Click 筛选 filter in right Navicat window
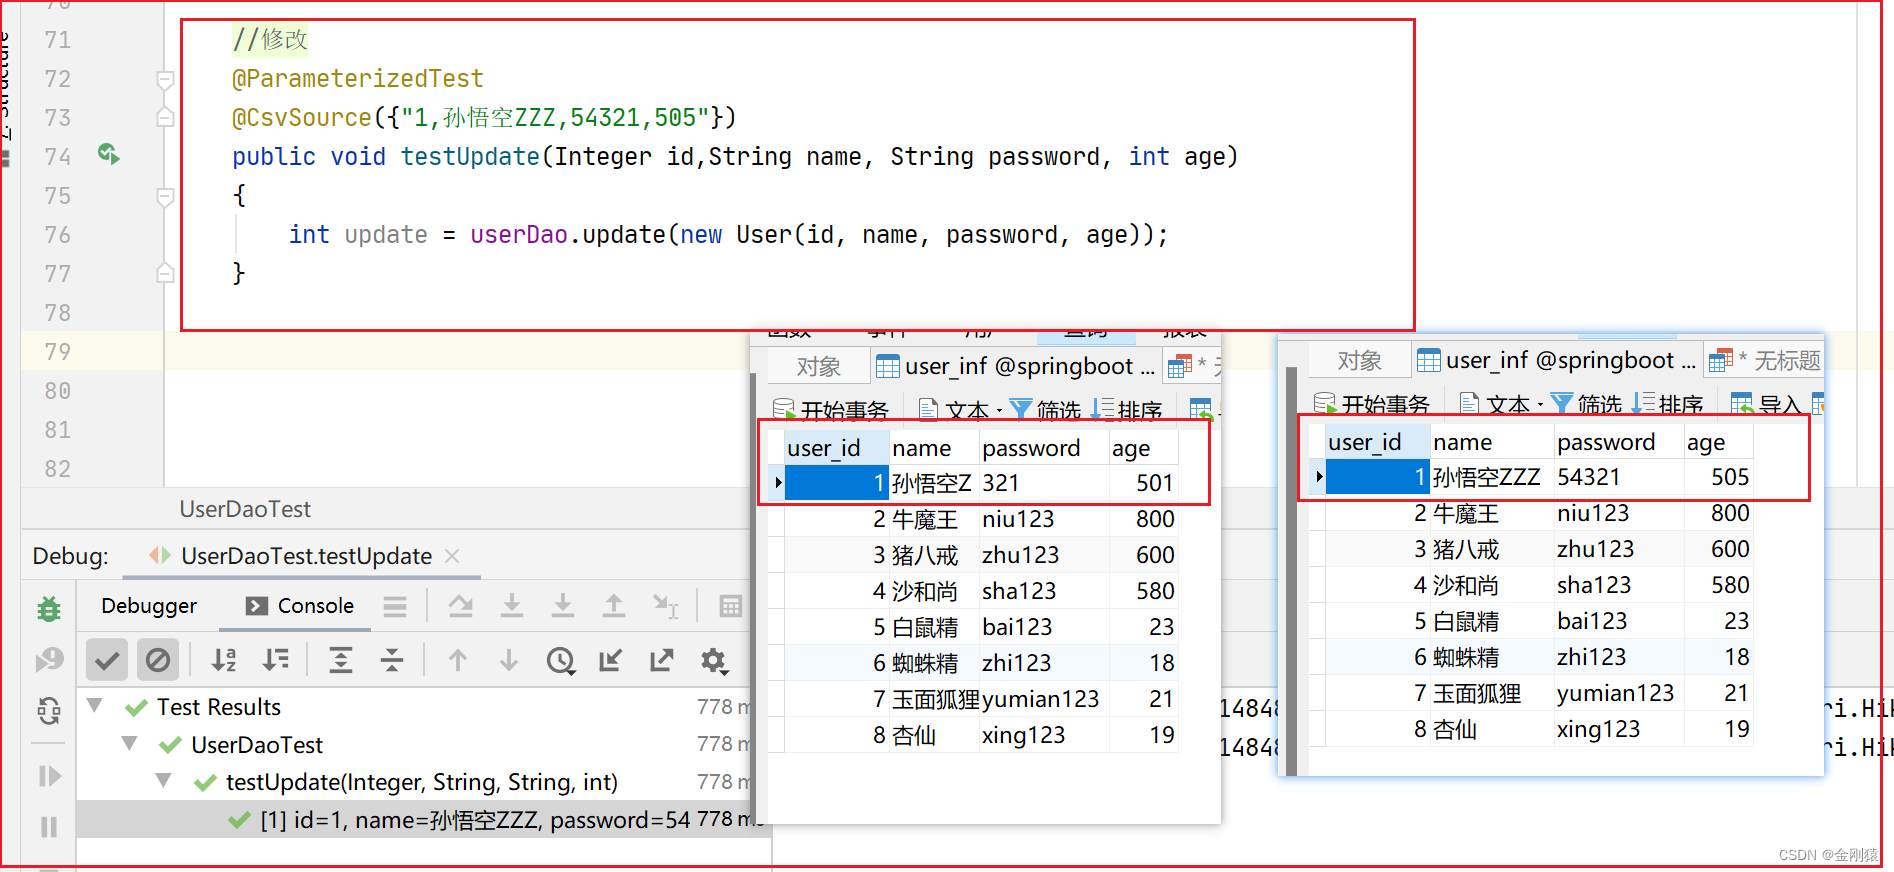The image size is (1894, 872). 1587,404
